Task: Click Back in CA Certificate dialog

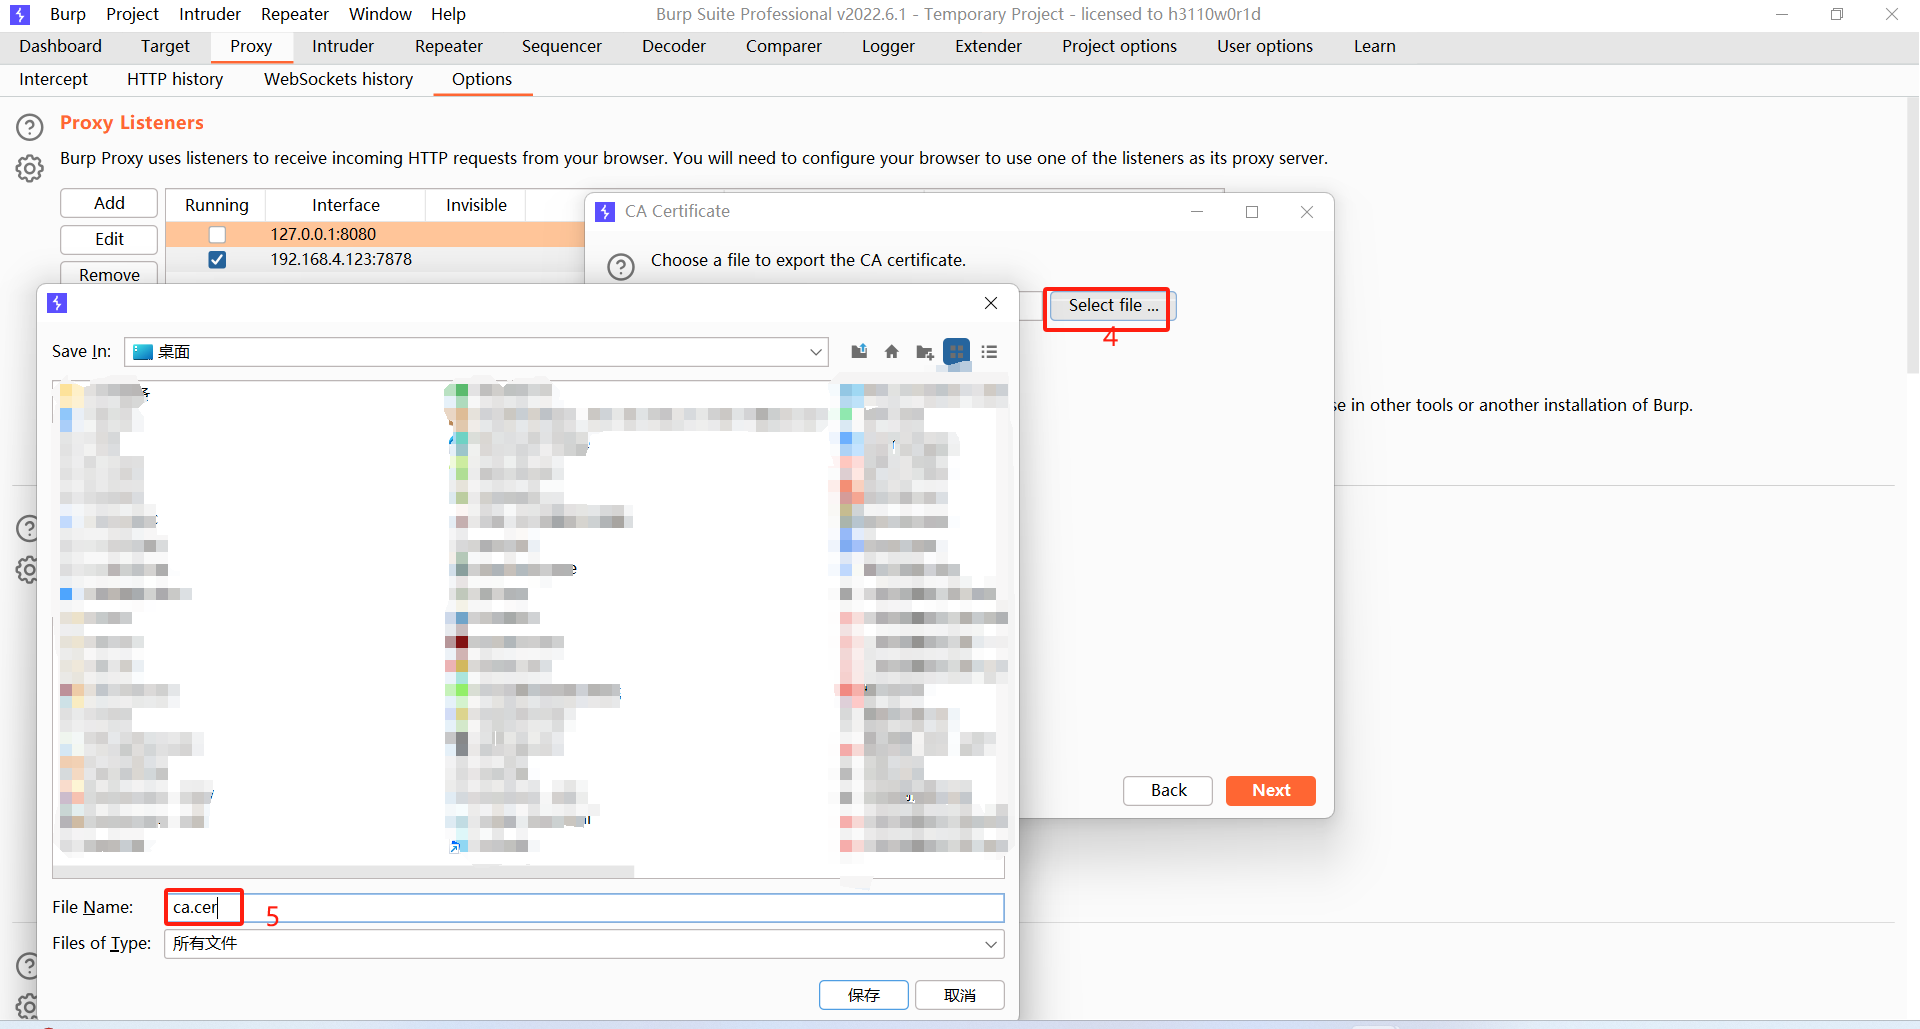Action: (1168, 790)
